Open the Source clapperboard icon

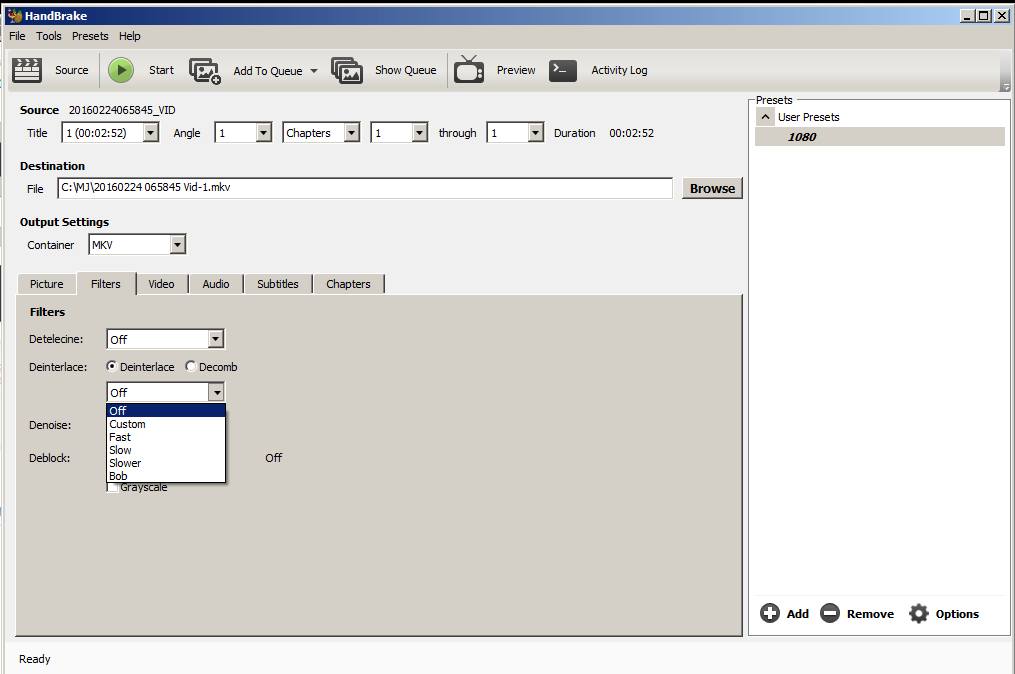pos(27,70)
